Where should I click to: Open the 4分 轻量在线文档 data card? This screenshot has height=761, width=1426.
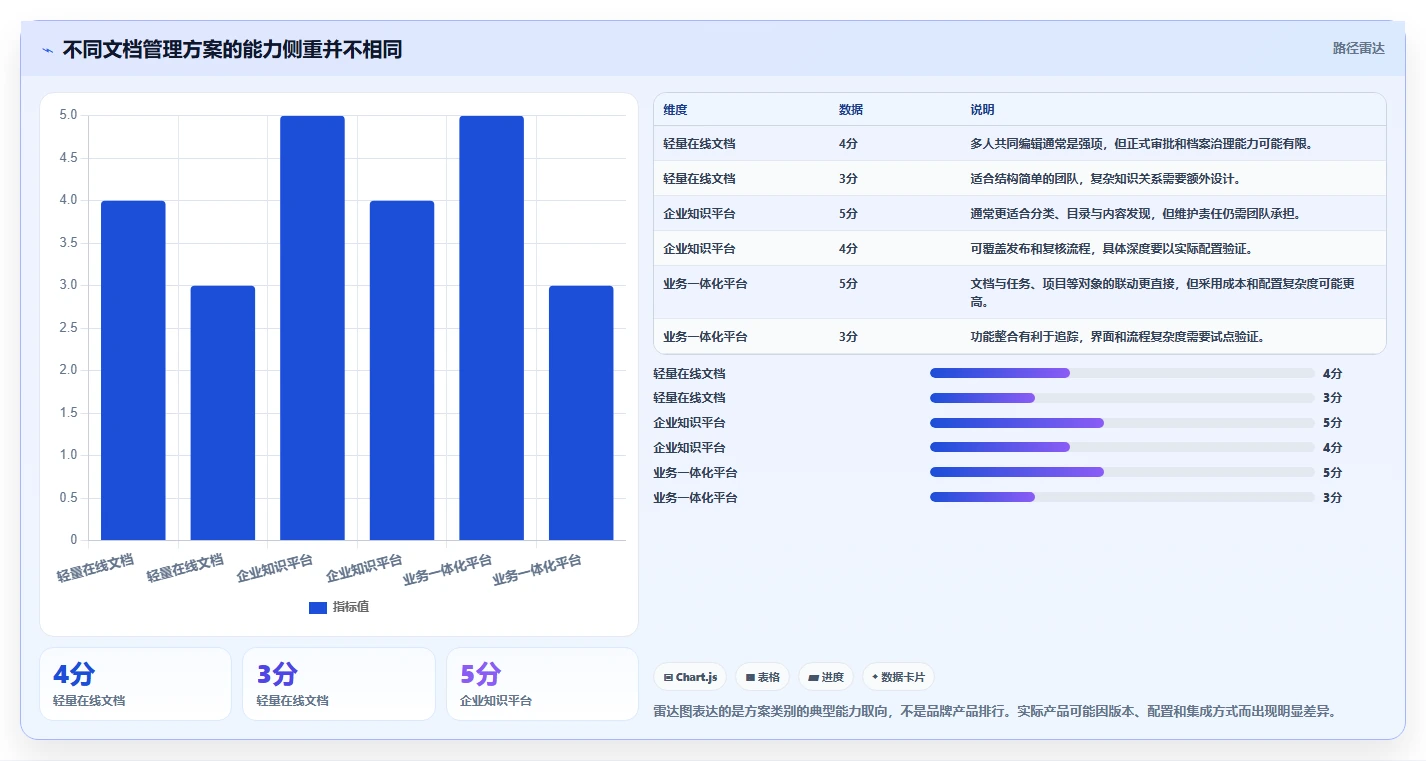135,684
